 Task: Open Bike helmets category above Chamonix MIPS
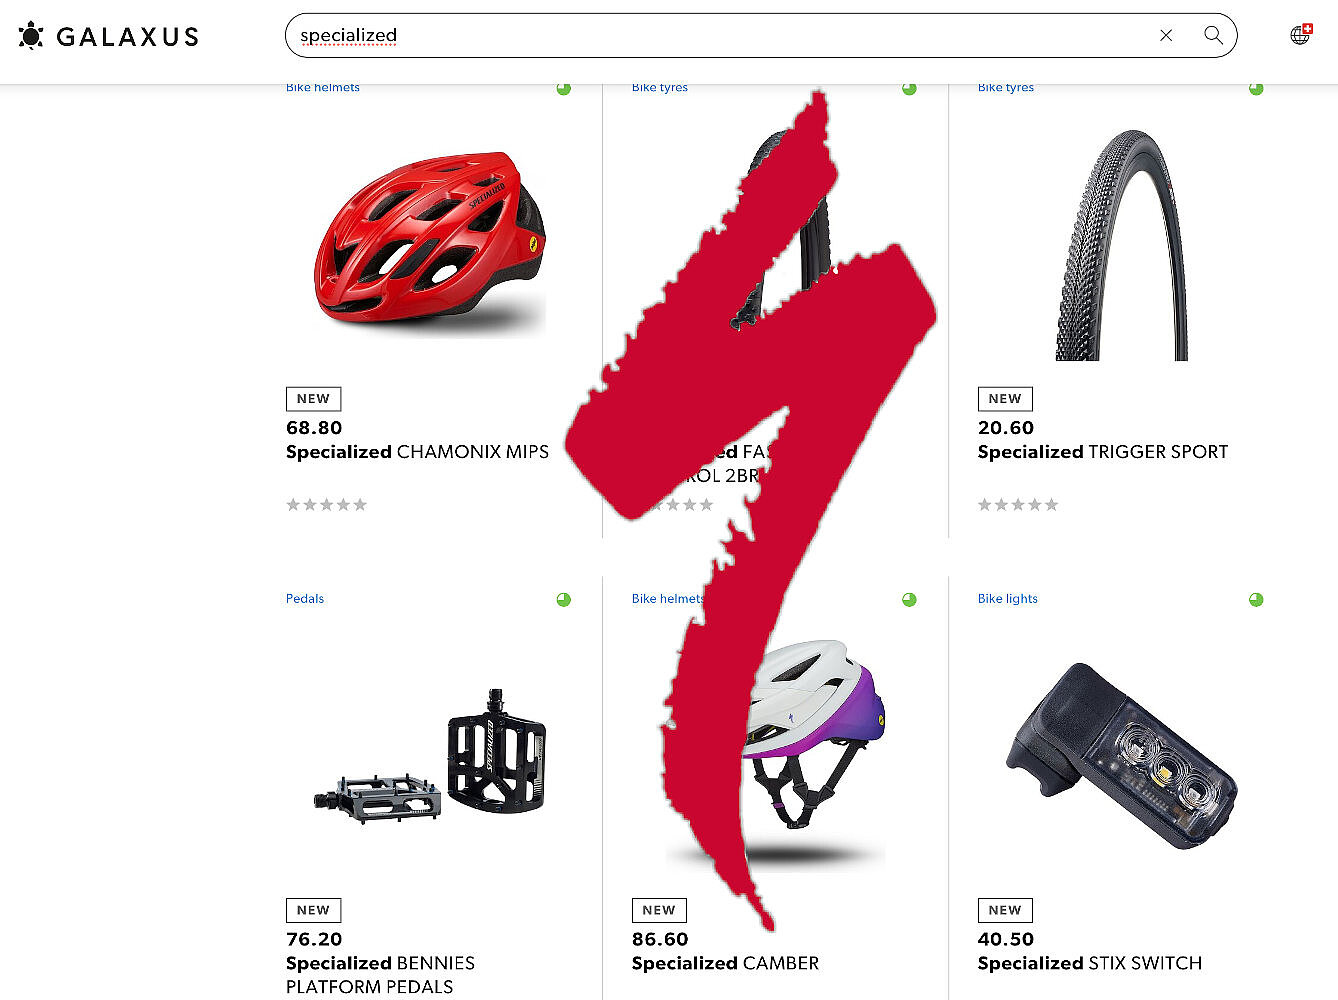coord(322,88)
